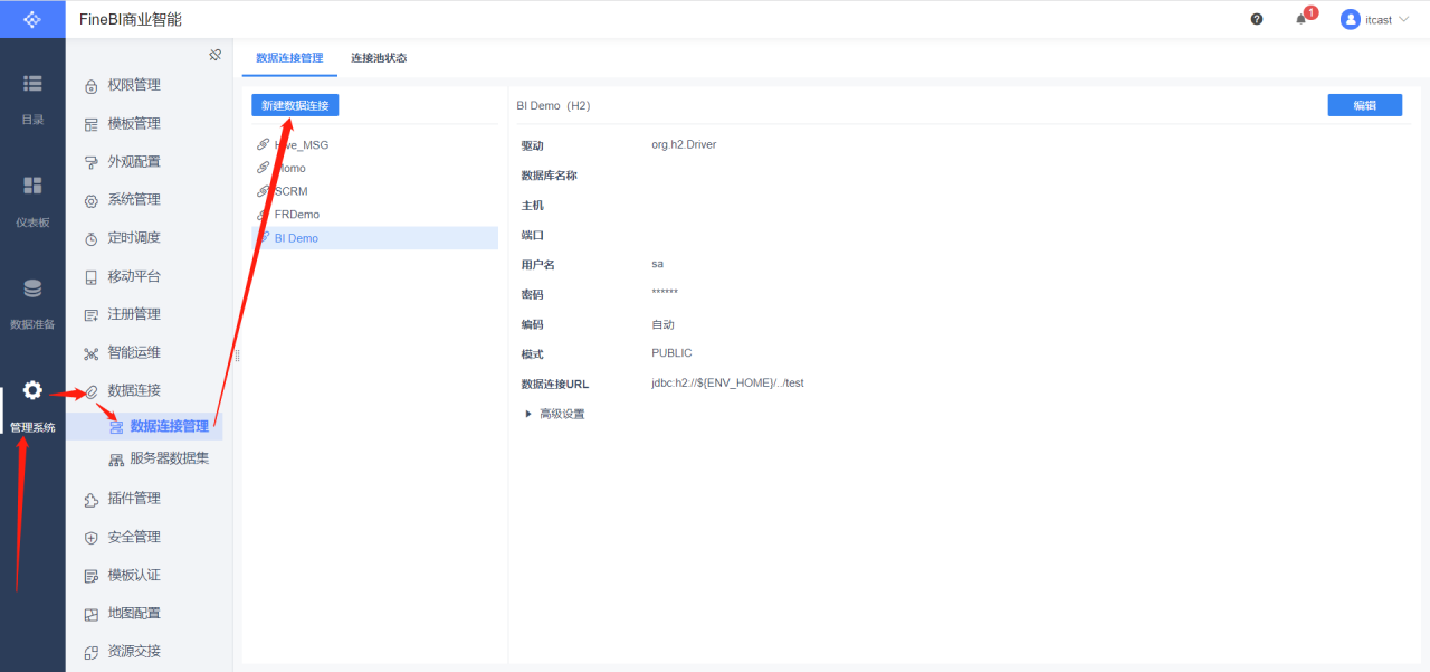
Task: Open the 目录 directory section
Action: point(32,100)
